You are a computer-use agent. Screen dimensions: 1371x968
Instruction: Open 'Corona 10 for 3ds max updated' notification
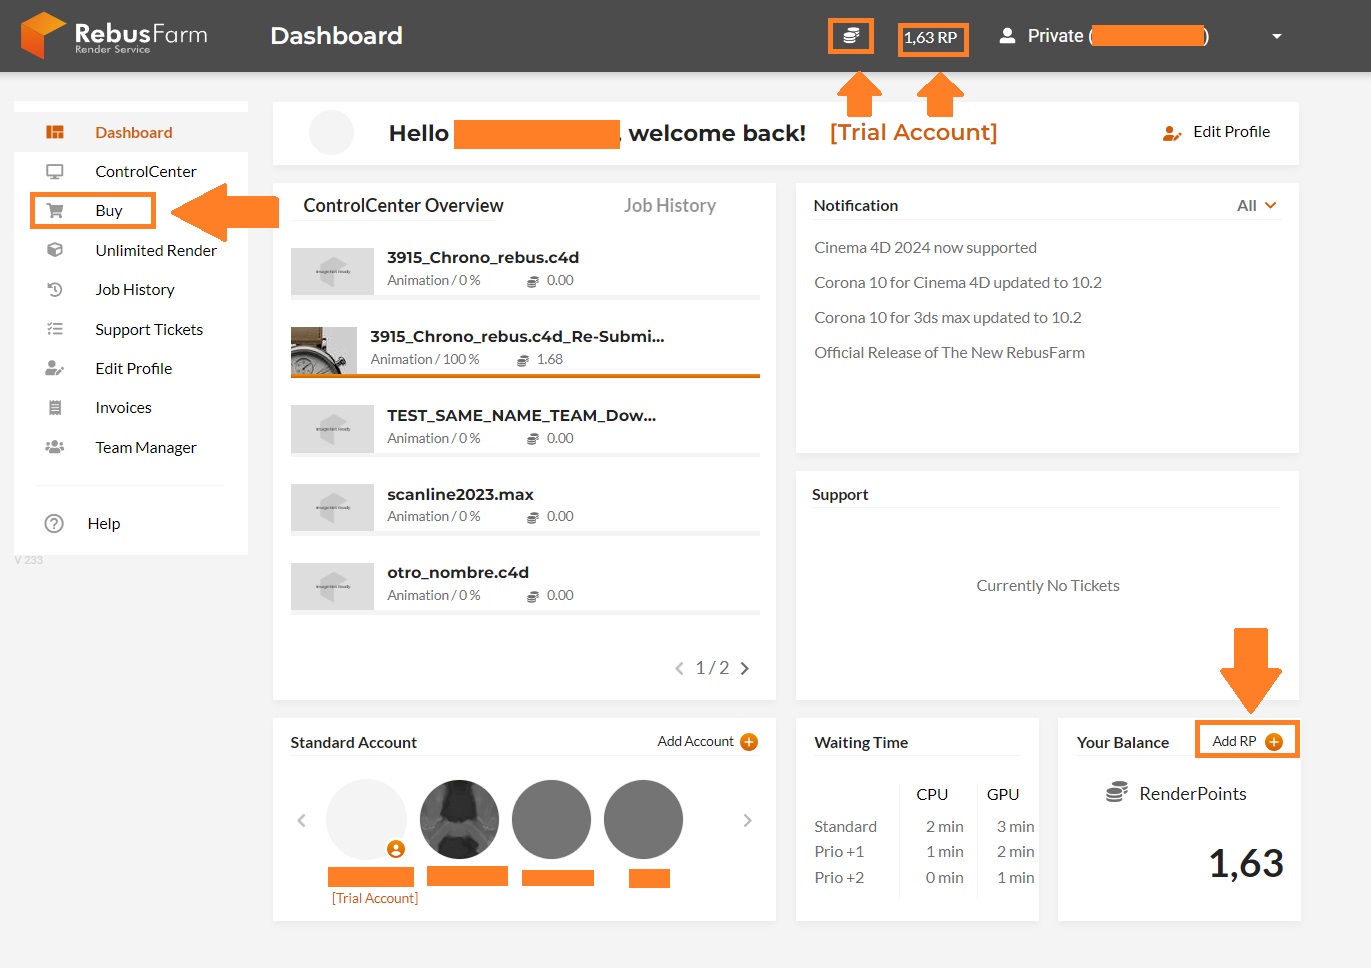(x=948, y=317)
